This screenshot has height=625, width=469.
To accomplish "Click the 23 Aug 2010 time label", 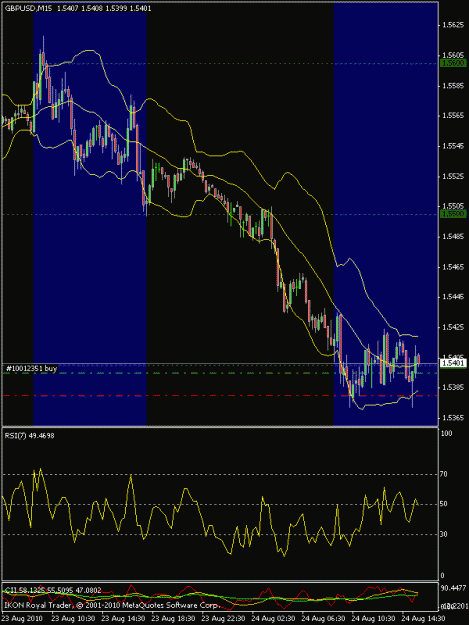I will (x=22, y=618).
